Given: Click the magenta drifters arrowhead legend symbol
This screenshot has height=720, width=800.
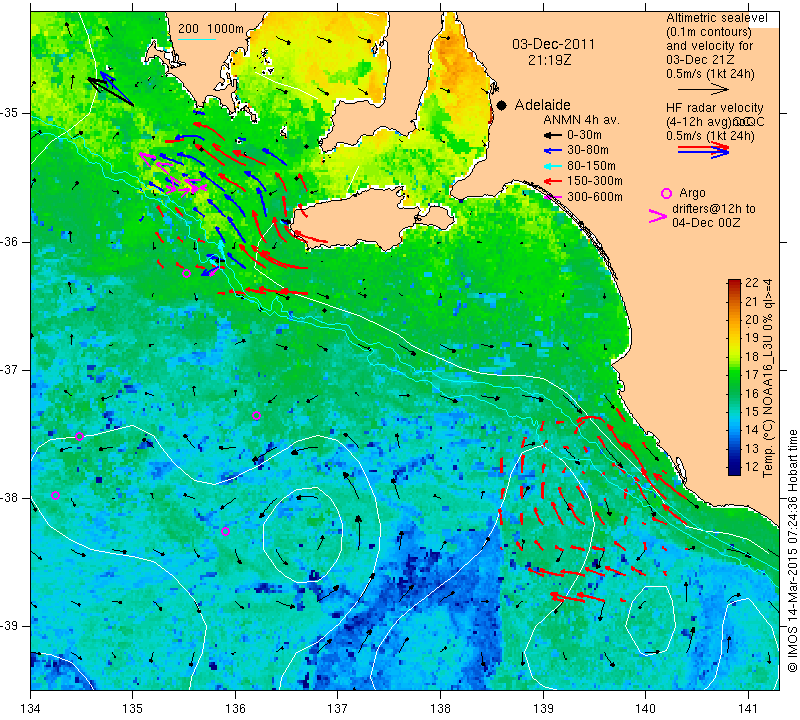Looking at the screenshot, I should (x=658, y=216).
